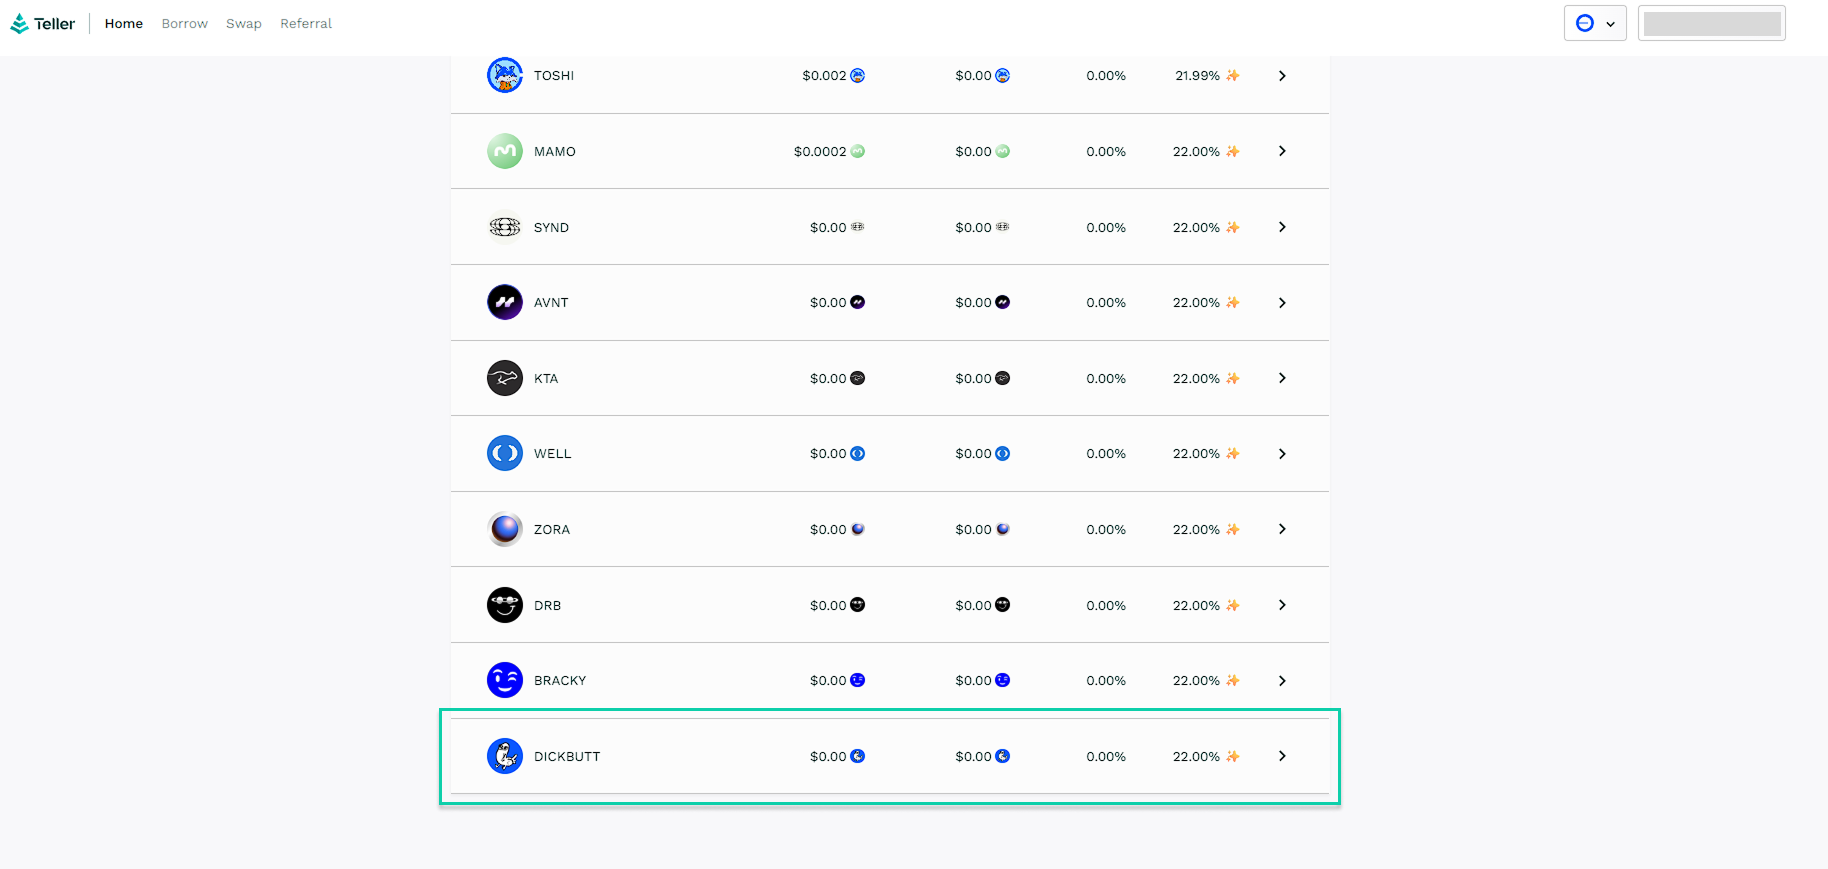The image size is (1828, 869).
Task: Select the Home navigation item
Action: [124, 24]
